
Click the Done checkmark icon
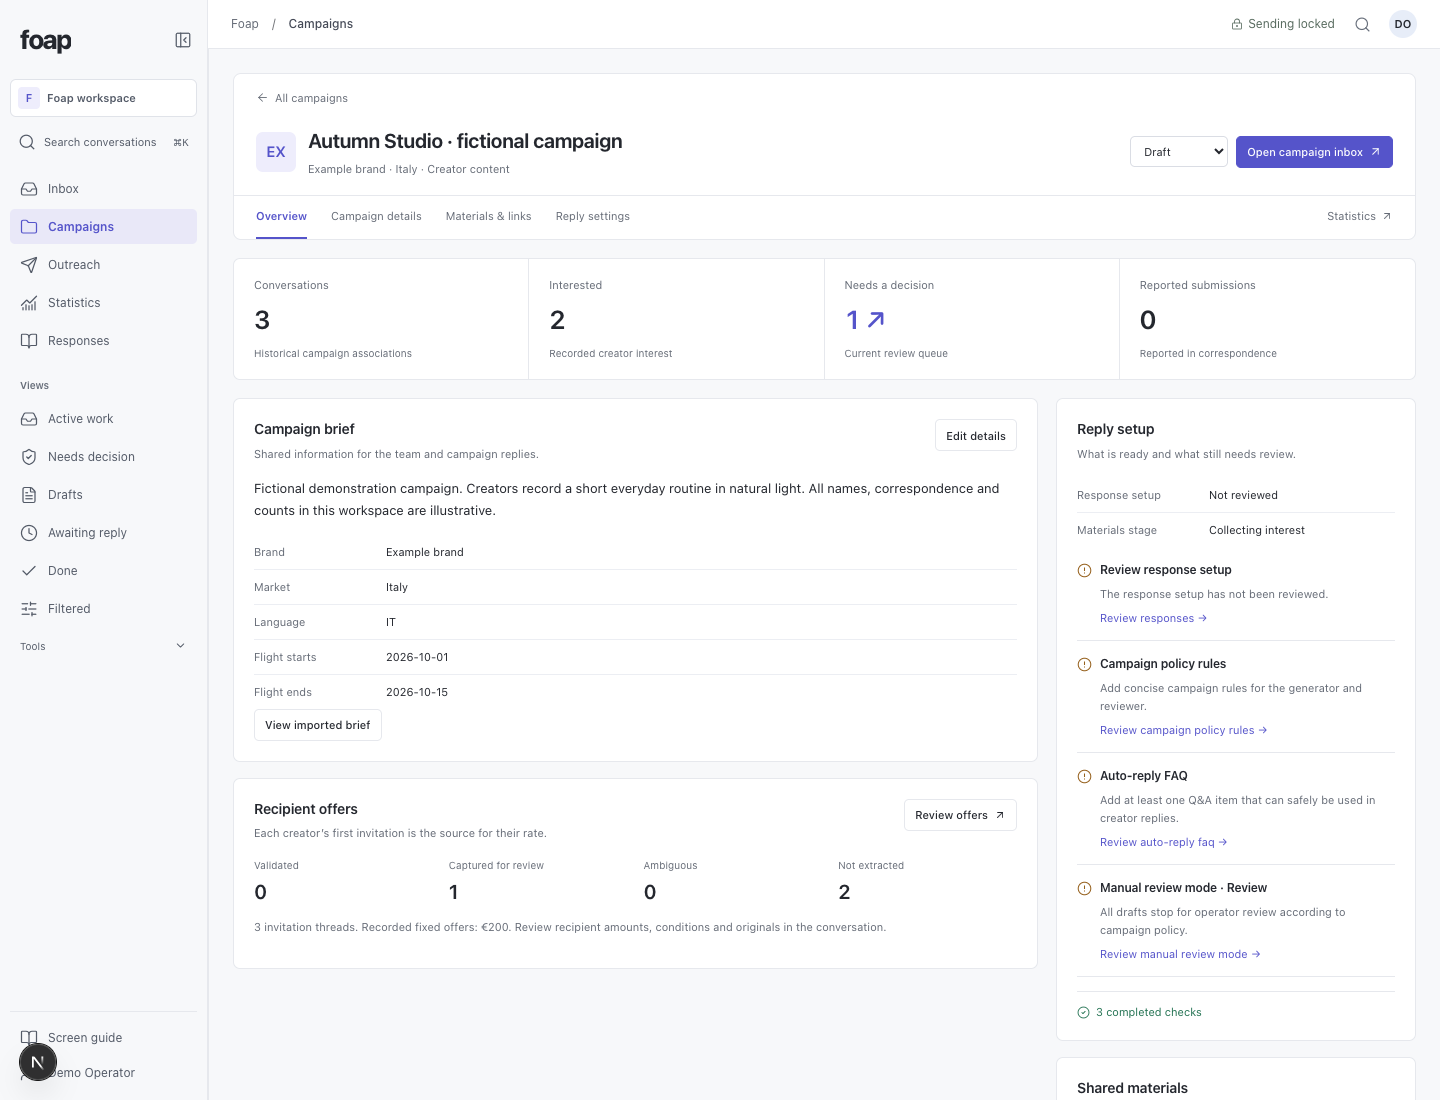coord(29,571)
